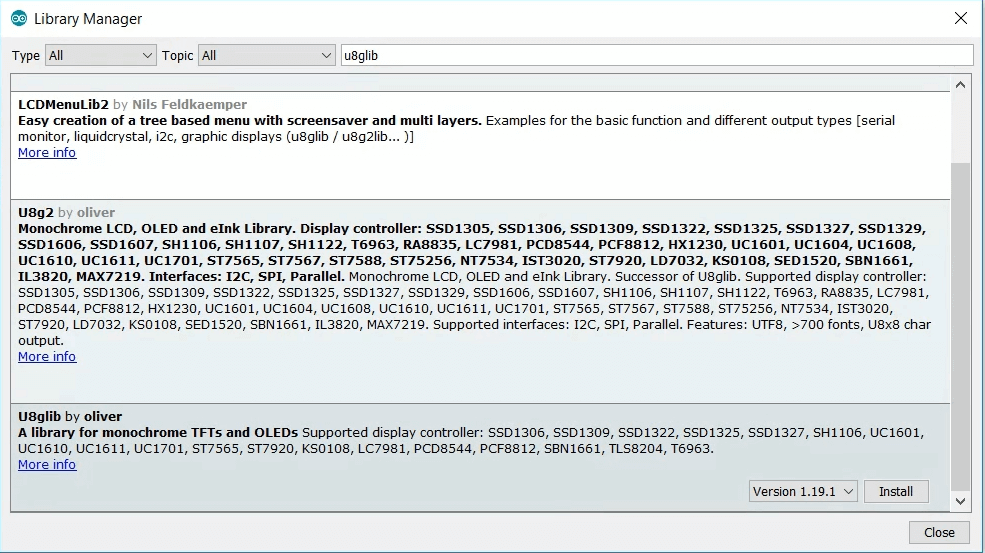
Task: Click the Arduino logo icon in title bar
Action: pyautogui.click(x=19, y=18)
